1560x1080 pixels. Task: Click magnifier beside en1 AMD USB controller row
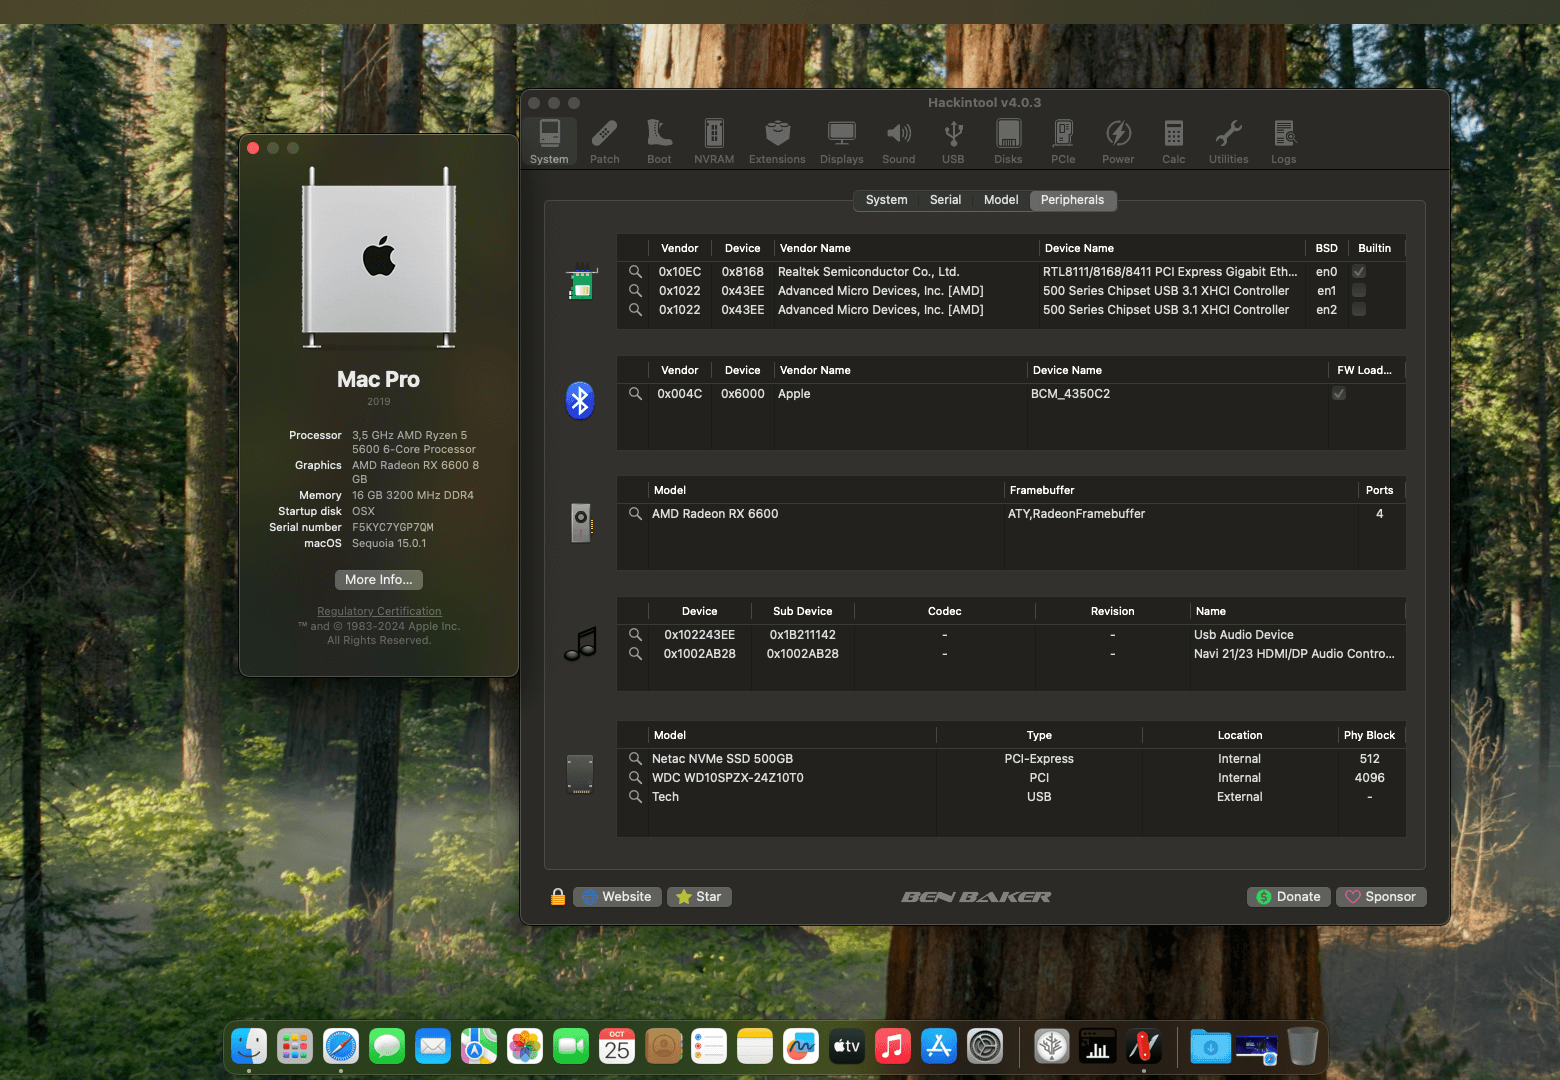pyautogui.click(x=635, y=291)
